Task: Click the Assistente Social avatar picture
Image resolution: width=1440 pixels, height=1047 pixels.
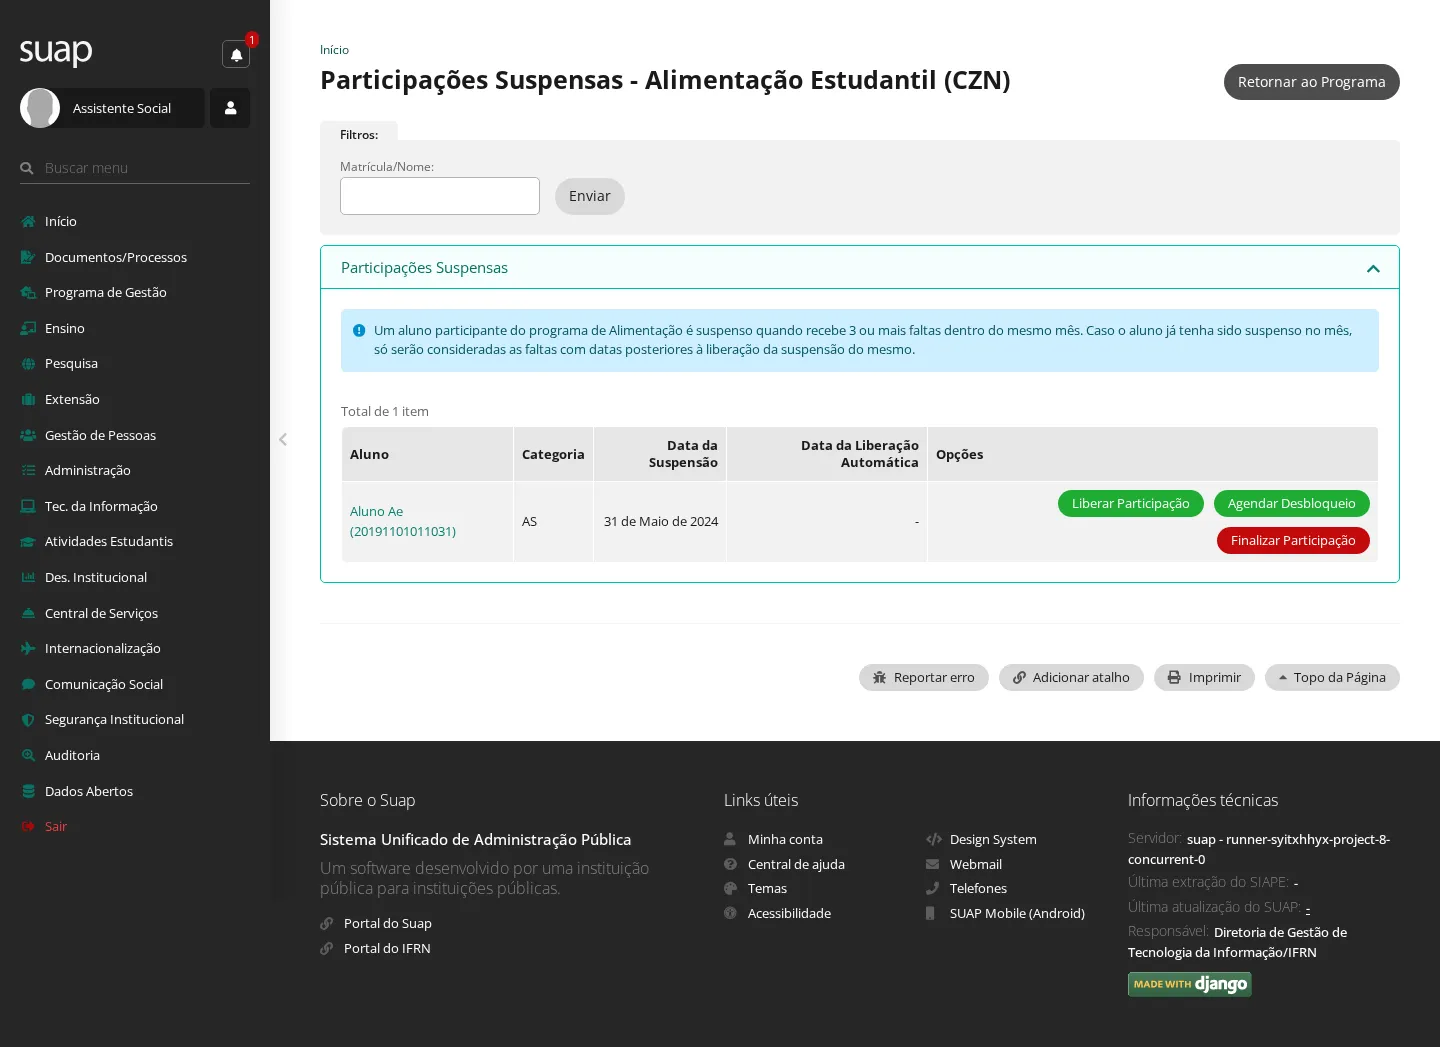Action: point(40,108)
